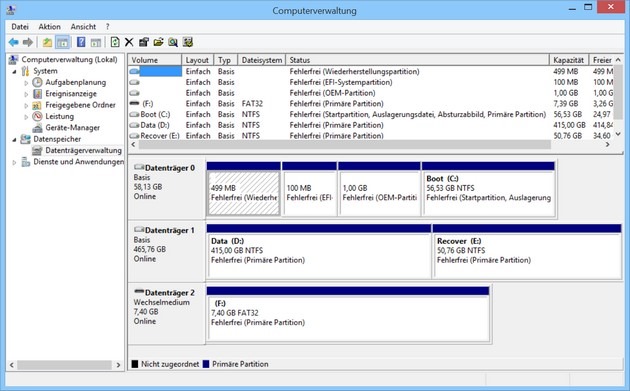Open the Datei menu
The height and width of the screenshot is (391, 630).
point(20,27)
